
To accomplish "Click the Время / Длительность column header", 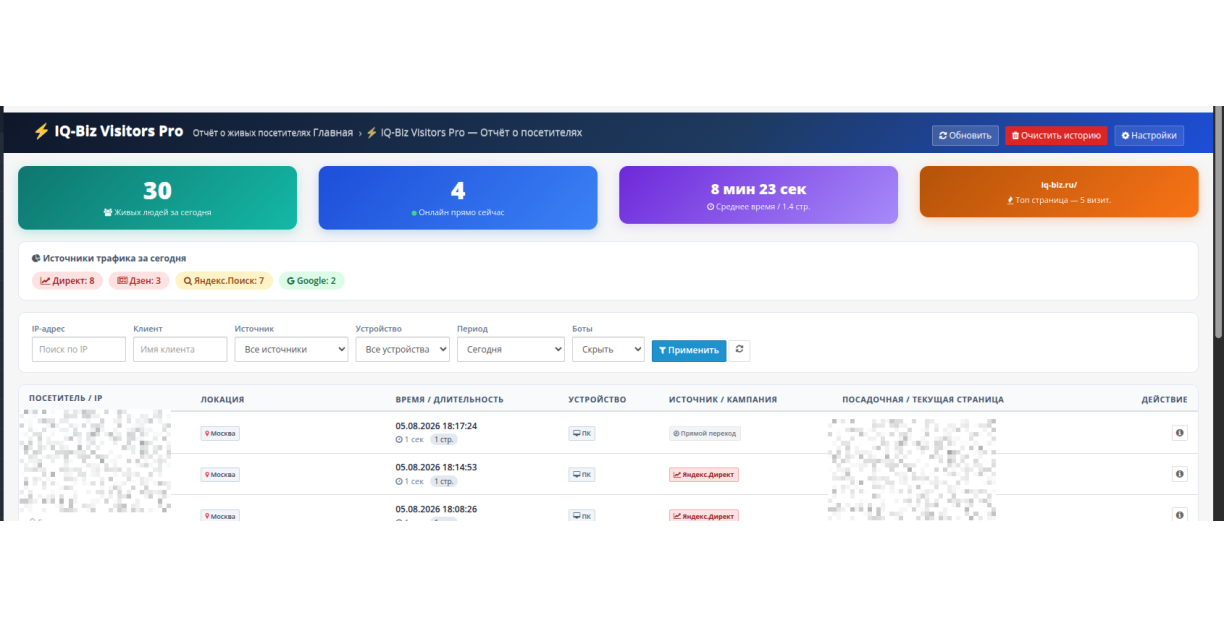I will [x=449, y=399].
